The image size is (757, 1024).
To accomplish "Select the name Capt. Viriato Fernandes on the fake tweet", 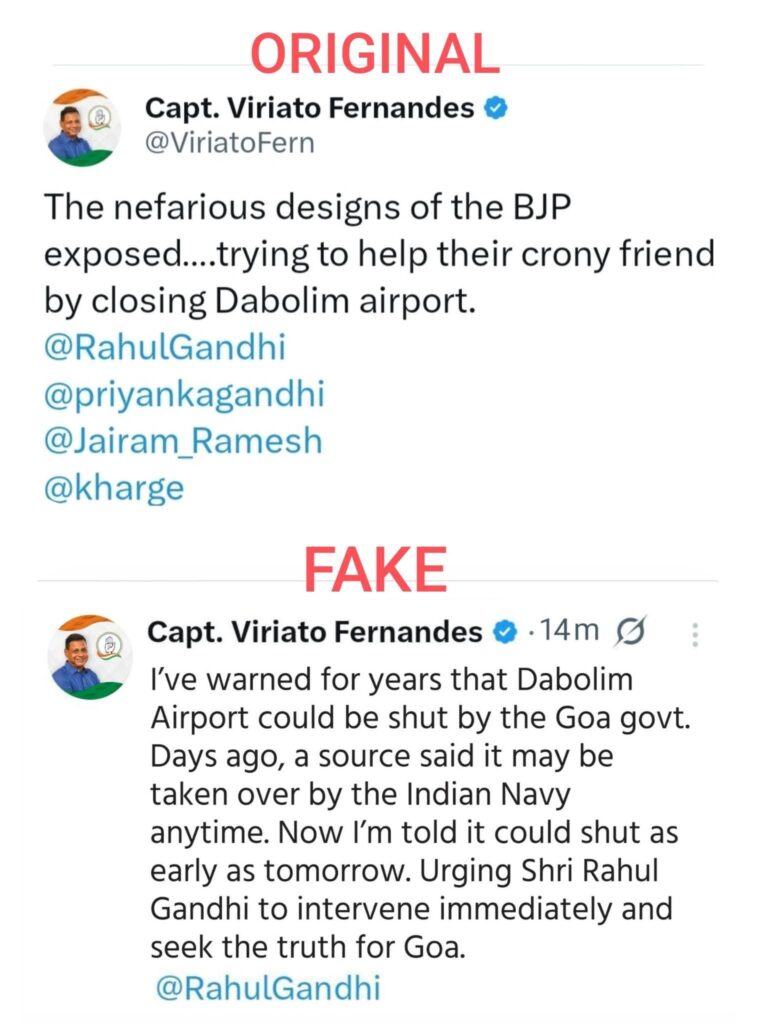I will point(315,632).
